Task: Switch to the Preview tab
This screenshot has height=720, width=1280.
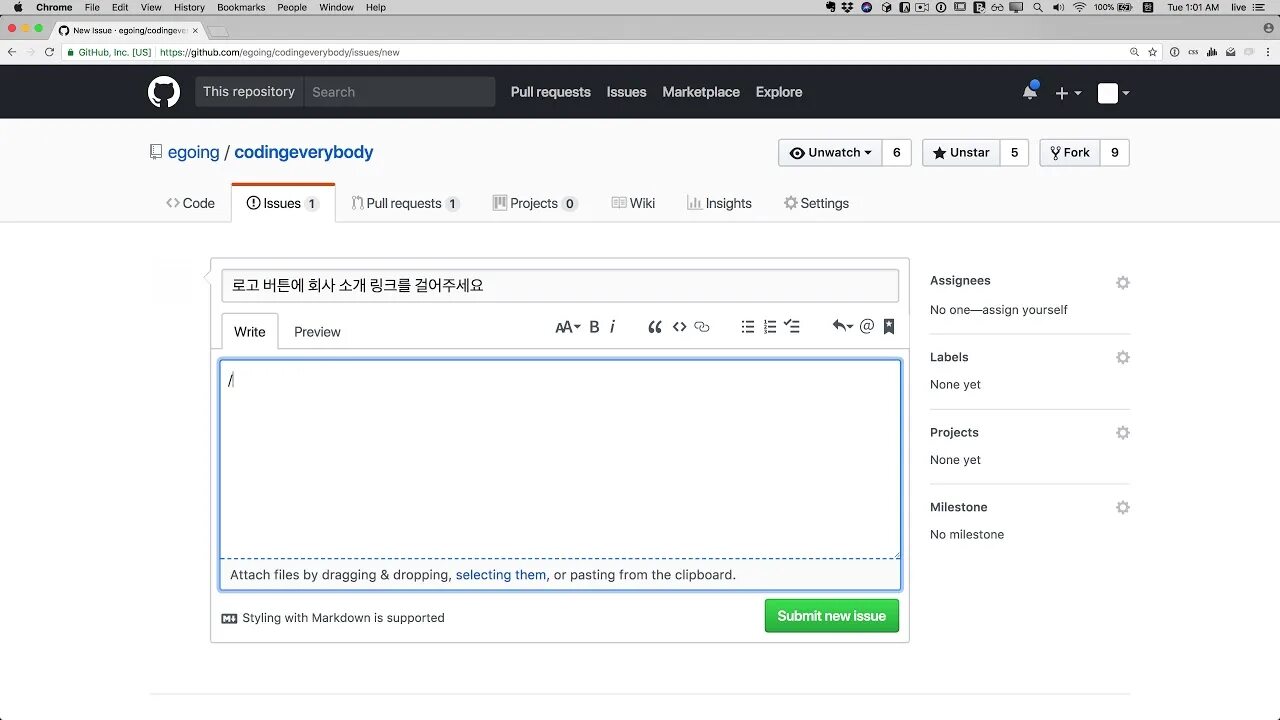Action: click(317, 332)
